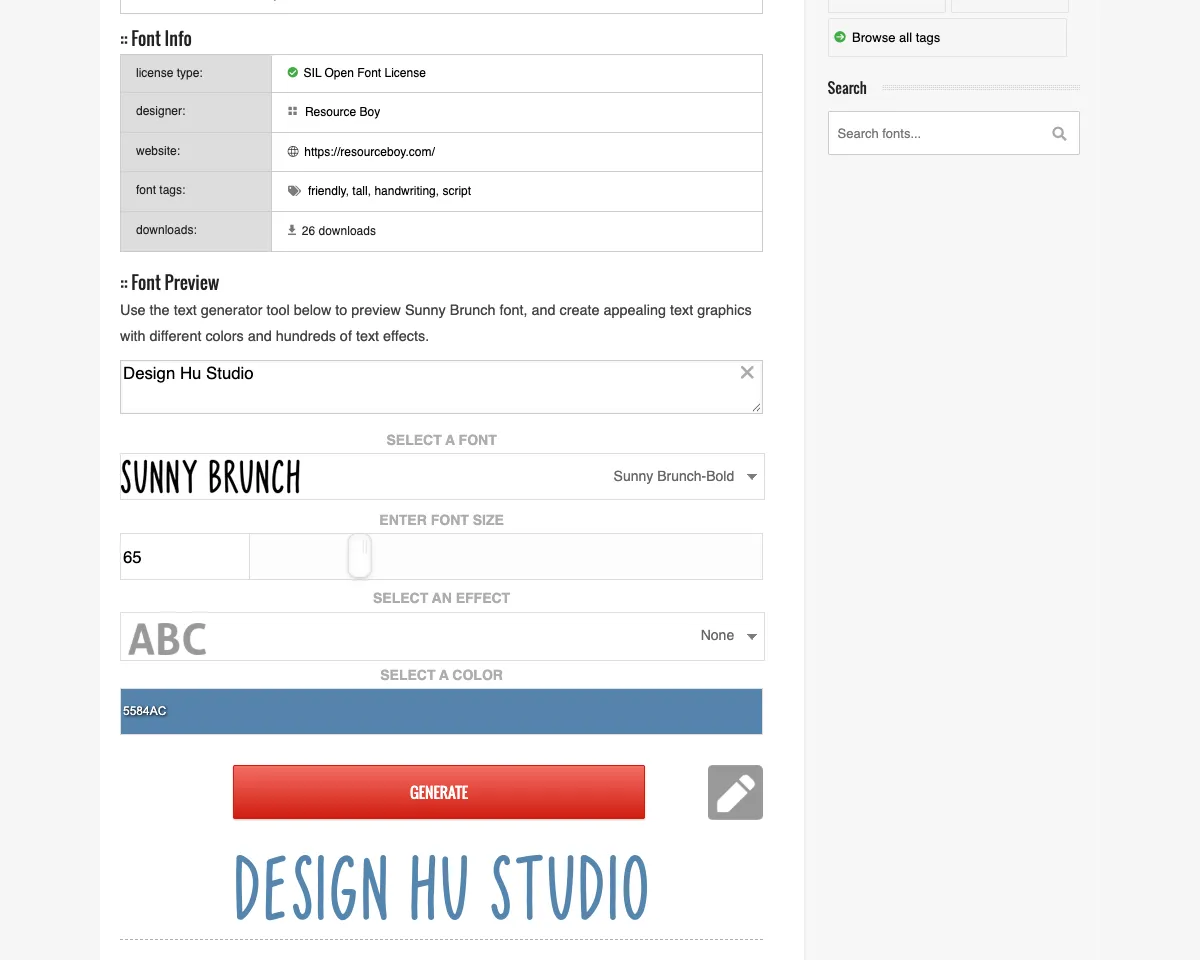Image resolution: width=1200 pixels, height=960 pixels.
Task: Click the Browse all tags button
Action: [x=947, y=38]
